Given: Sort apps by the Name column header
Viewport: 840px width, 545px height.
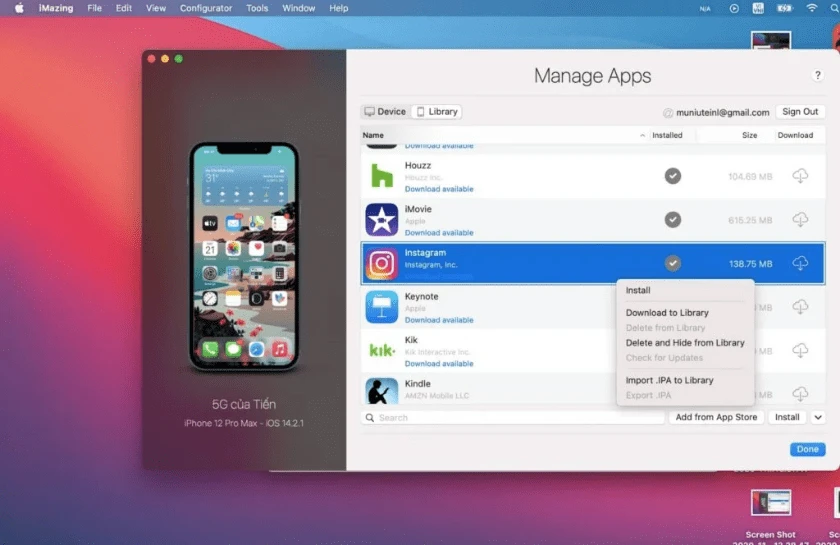Looking at the screenshot, I should click(x=373, y=135).
